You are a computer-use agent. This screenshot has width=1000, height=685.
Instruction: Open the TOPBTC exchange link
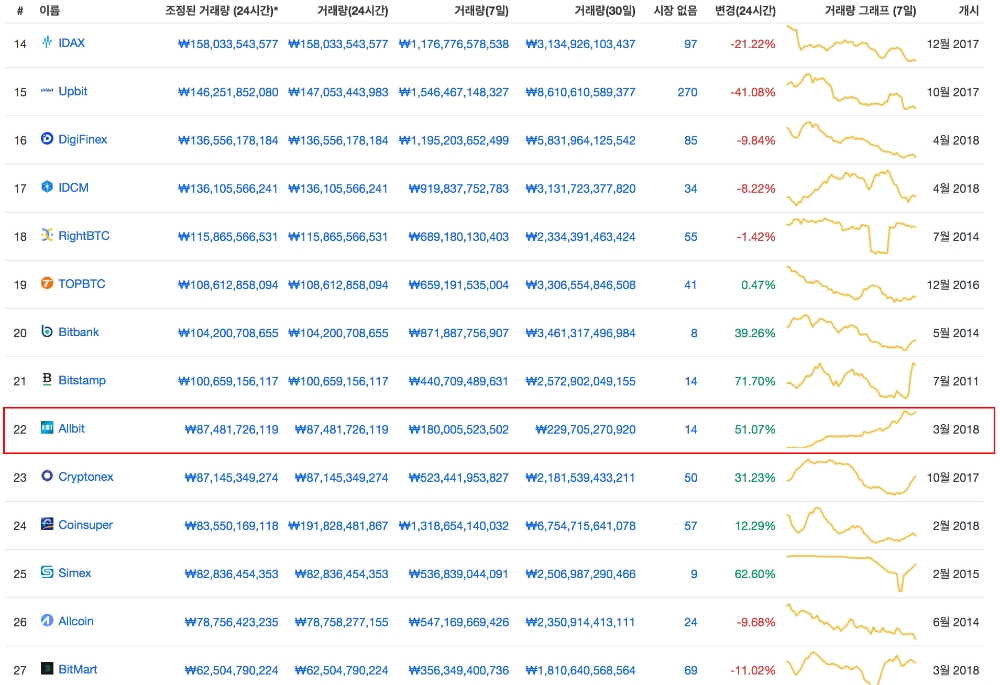(82, 284)
